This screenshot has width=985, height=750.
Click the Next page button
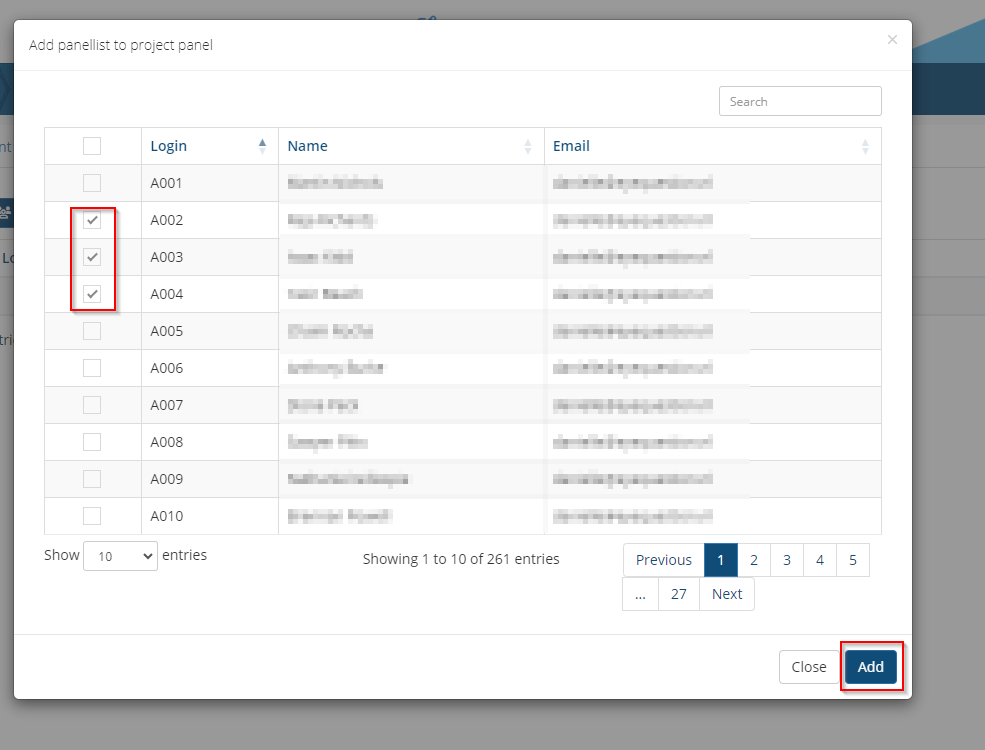point(727,594)
